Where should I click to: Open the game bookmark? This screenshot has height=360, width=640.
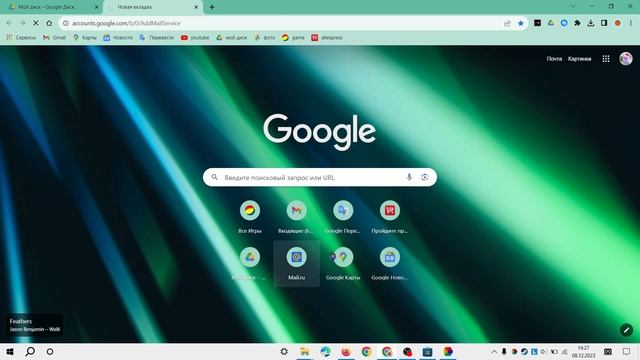coord(293,38)
